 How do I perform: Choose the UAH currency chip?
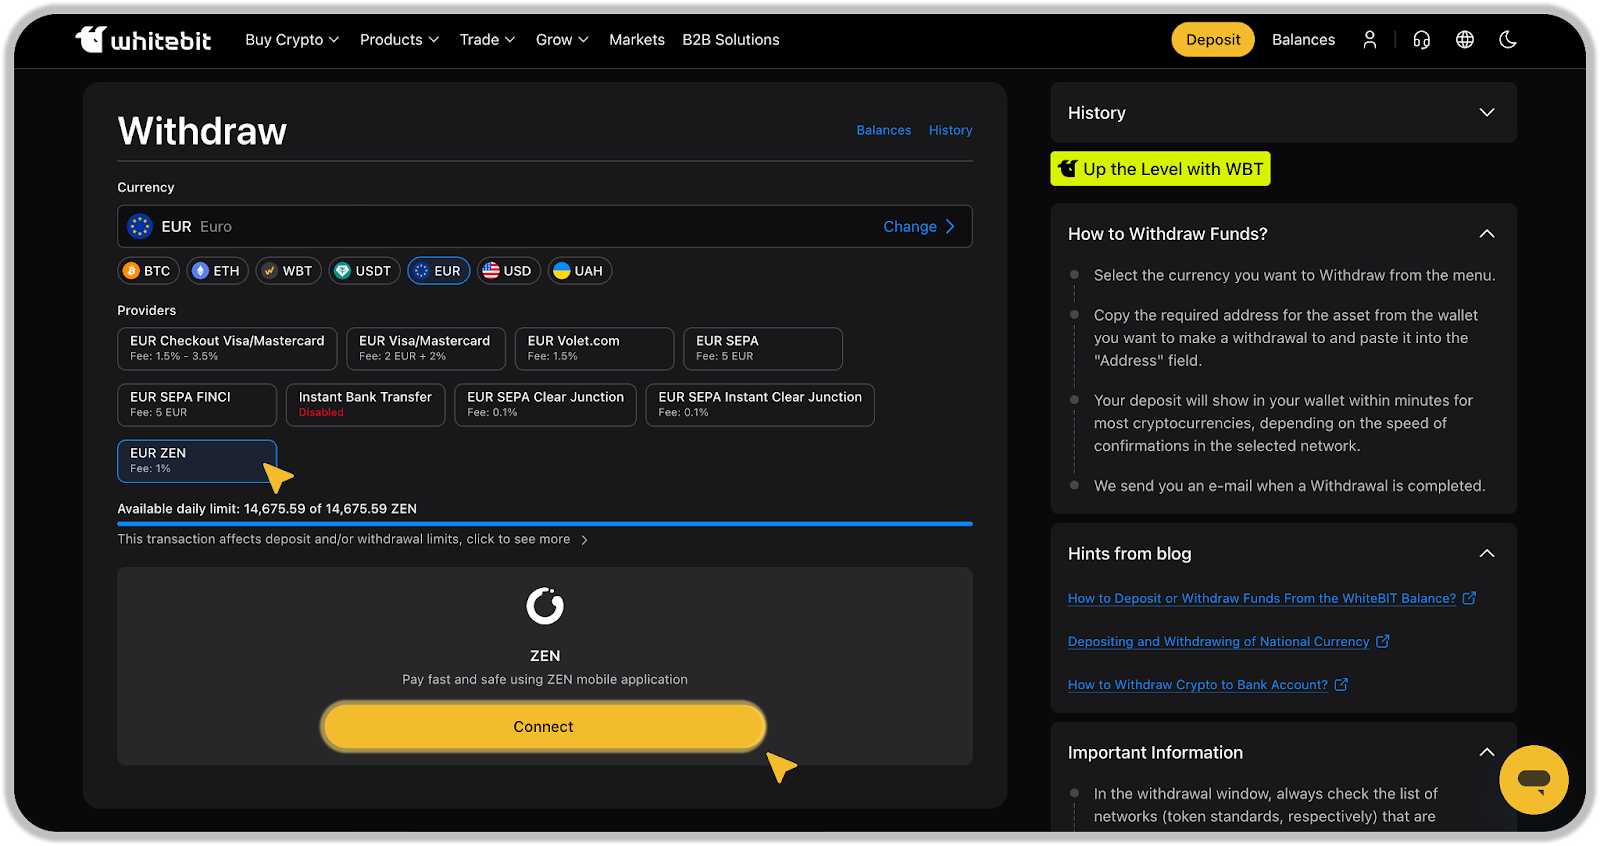coord(579,271)
